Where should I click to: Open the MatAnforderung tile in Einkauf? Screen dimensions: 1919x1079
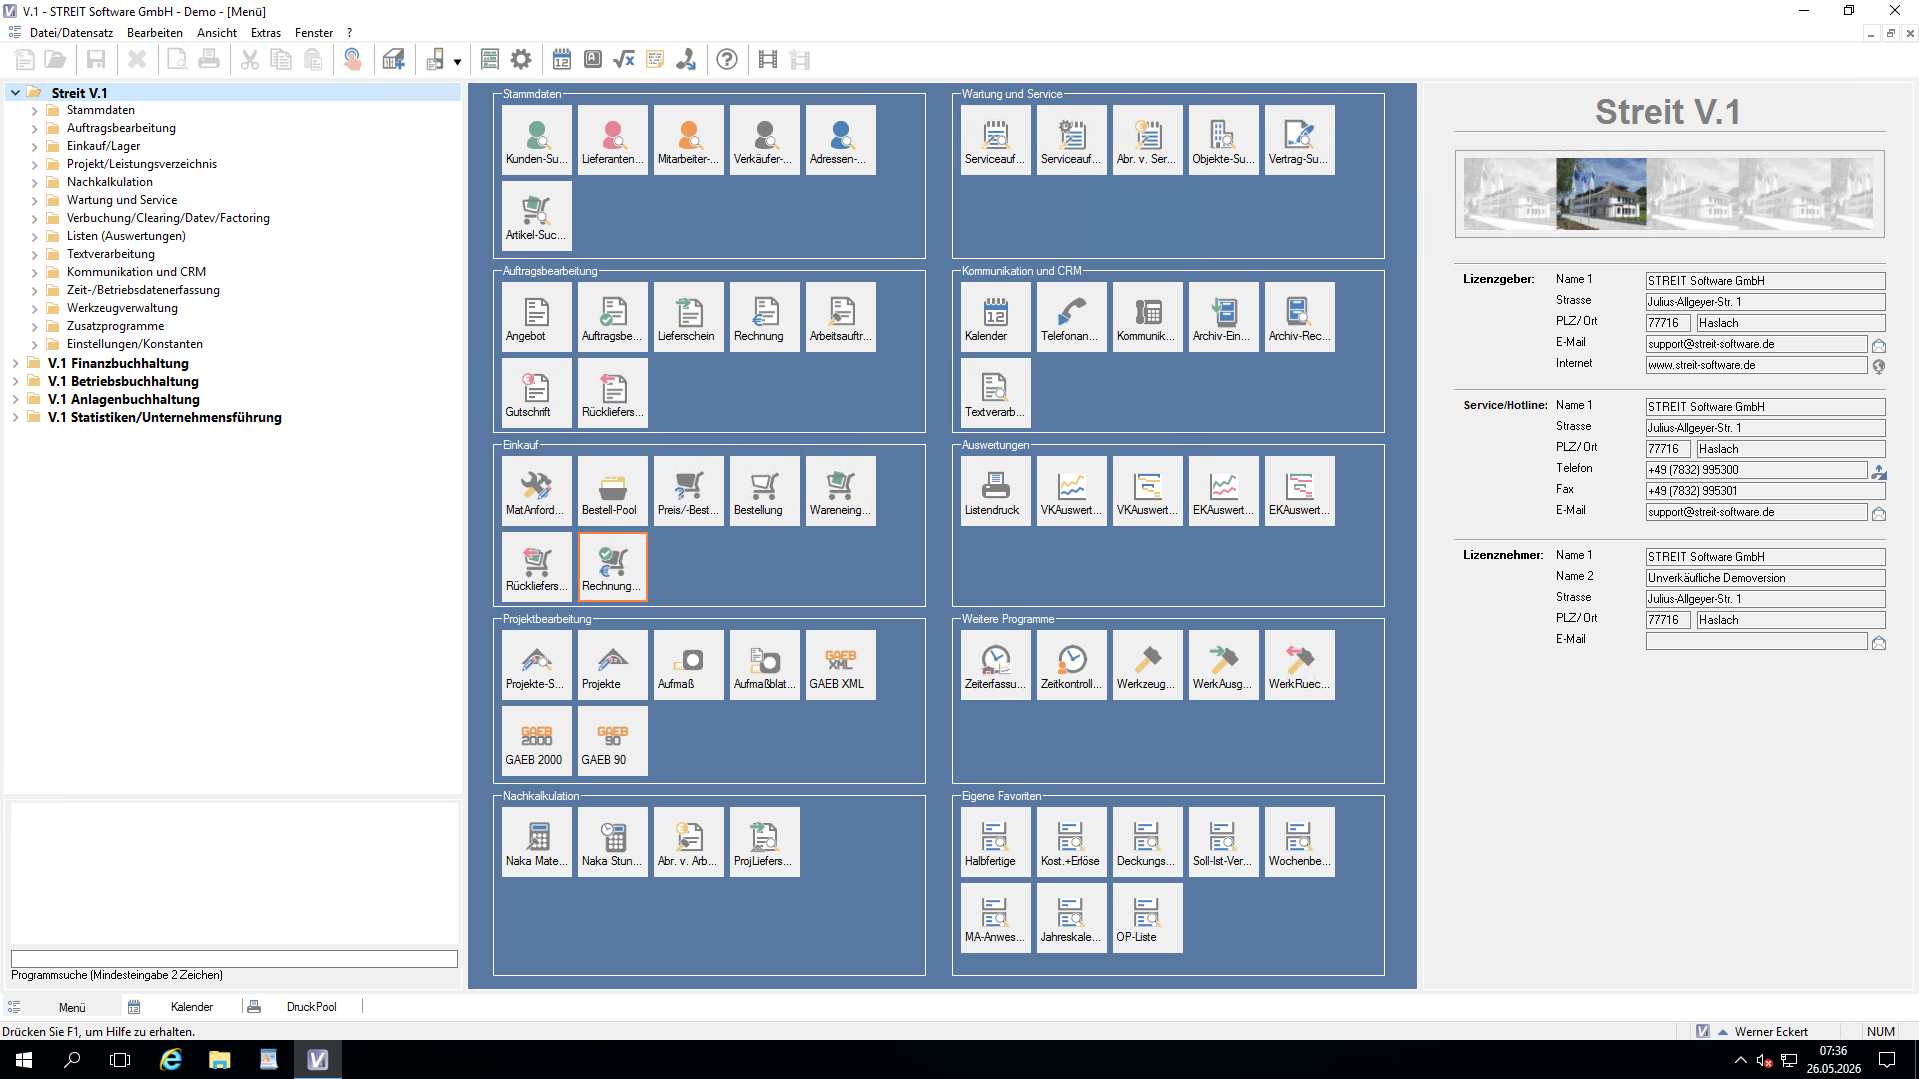pos(537,491)
